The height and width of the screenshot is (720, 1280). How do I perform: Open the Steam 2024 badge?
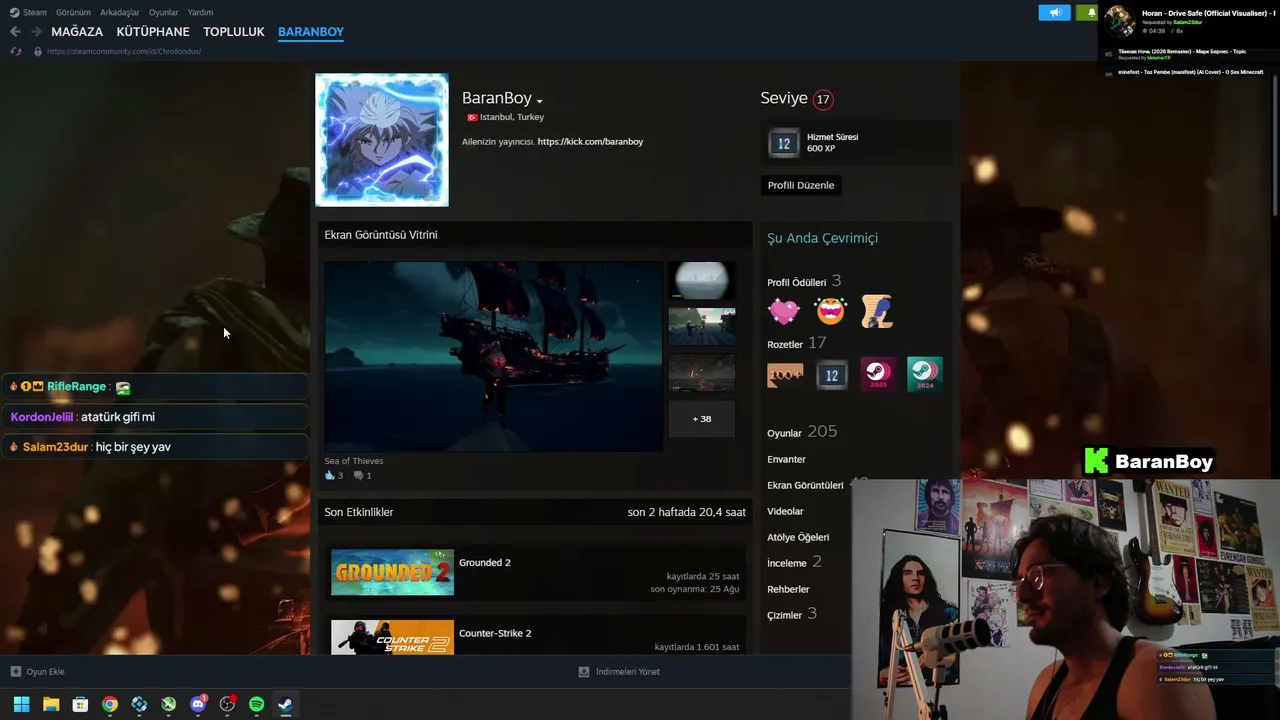point(924,374)
